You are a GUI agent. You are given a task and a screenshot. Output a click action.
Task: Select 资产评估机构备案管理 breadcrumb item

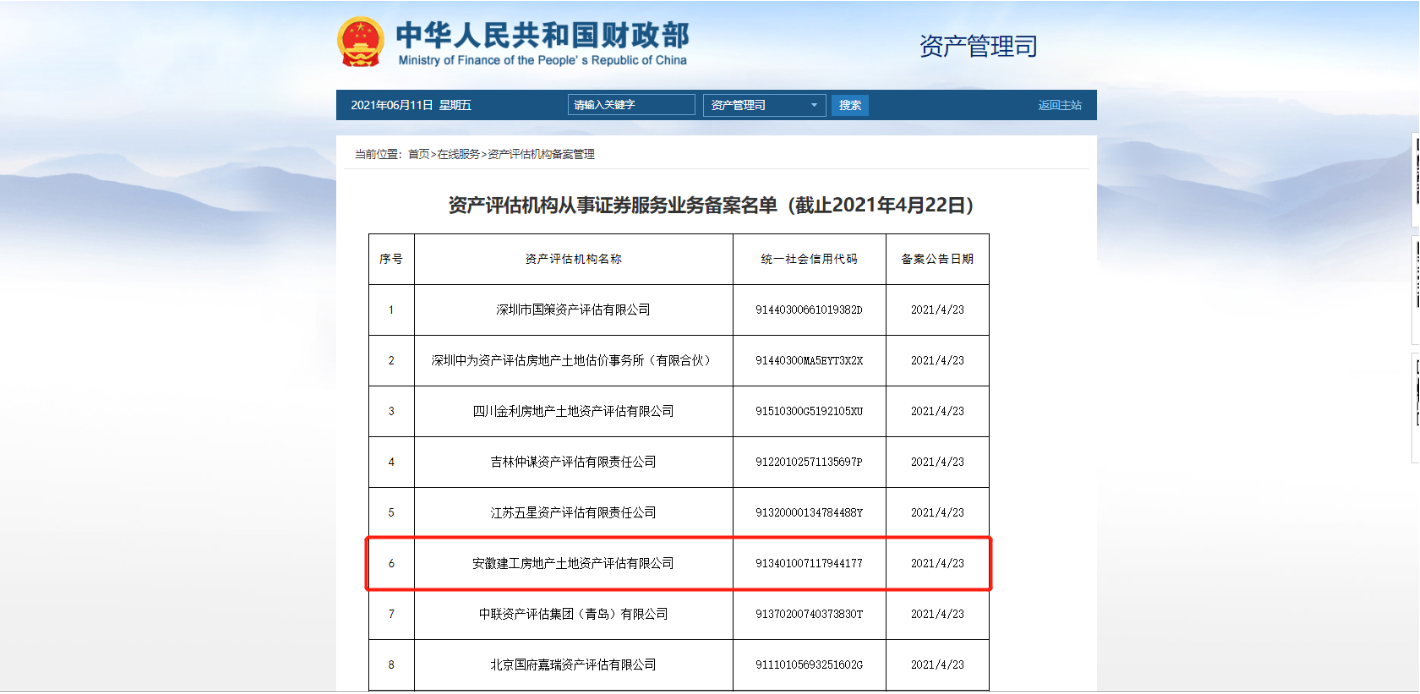tap(540, 154)
